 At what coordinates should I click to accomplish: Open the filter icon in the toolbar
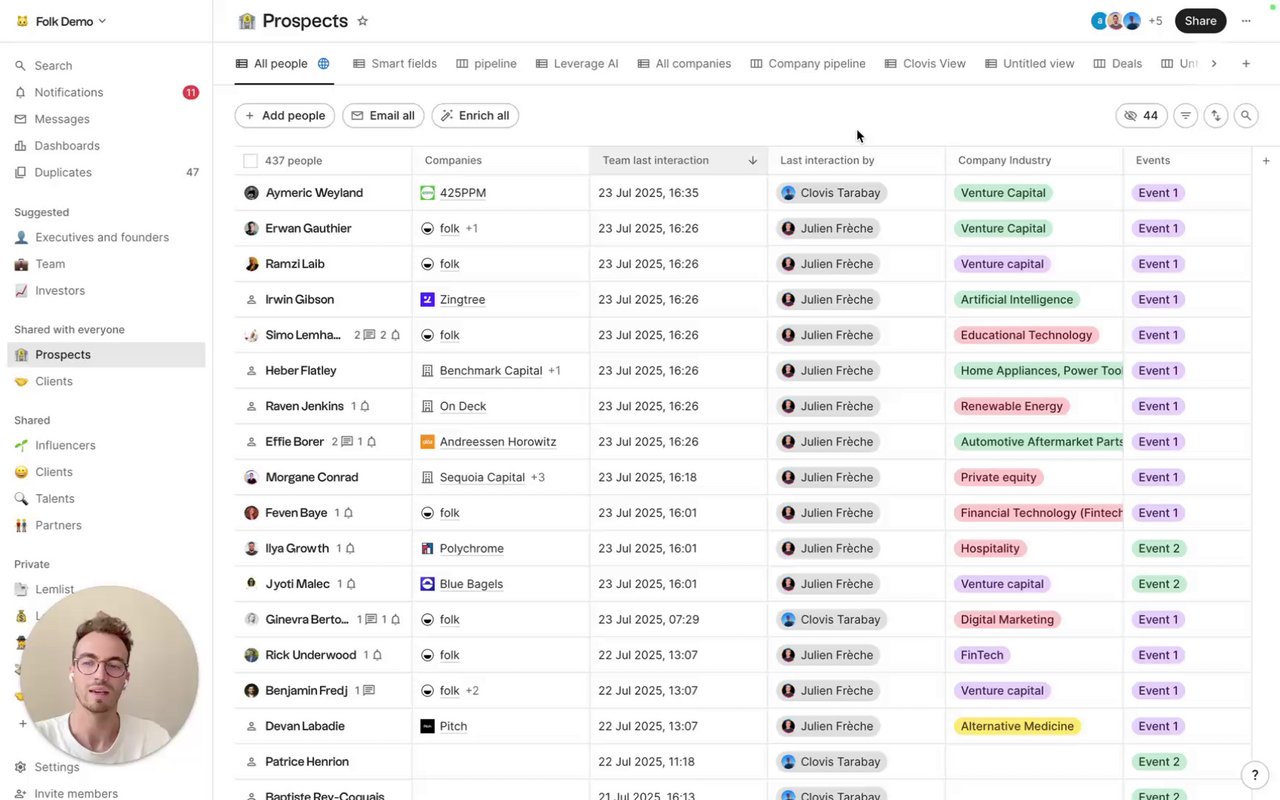pos(1185,116)
